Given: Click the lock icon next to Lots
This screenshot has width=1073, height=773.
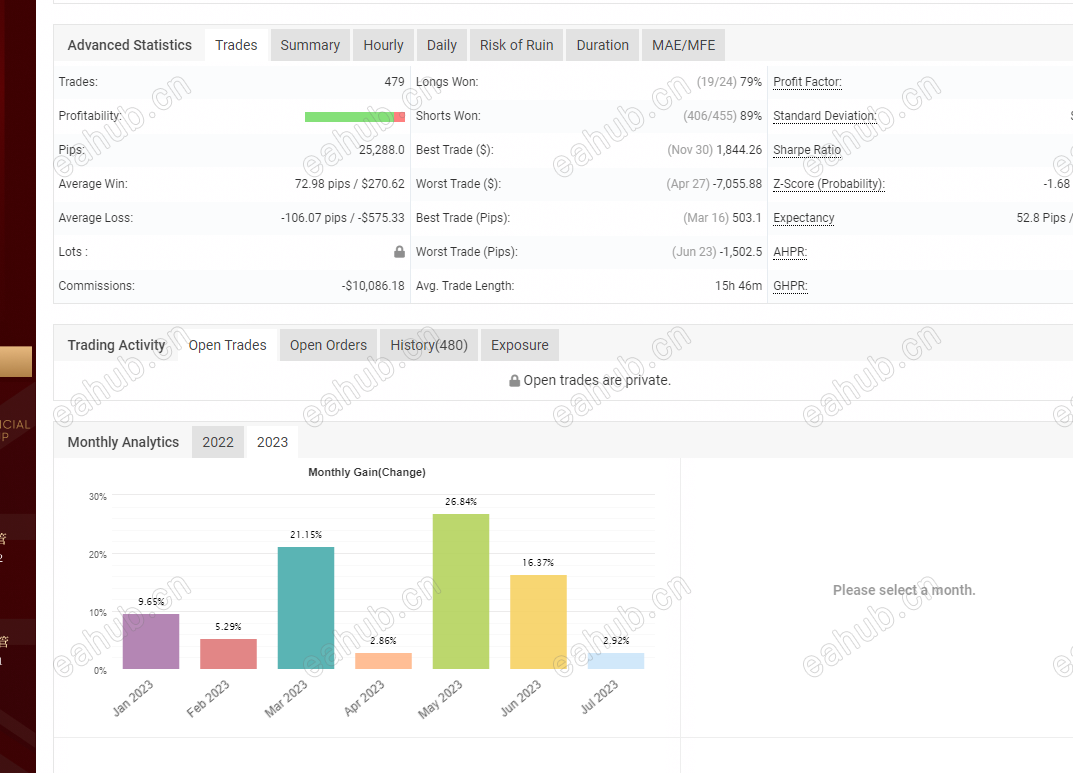Looking at the screenshot, I should [x=399, y=252].
